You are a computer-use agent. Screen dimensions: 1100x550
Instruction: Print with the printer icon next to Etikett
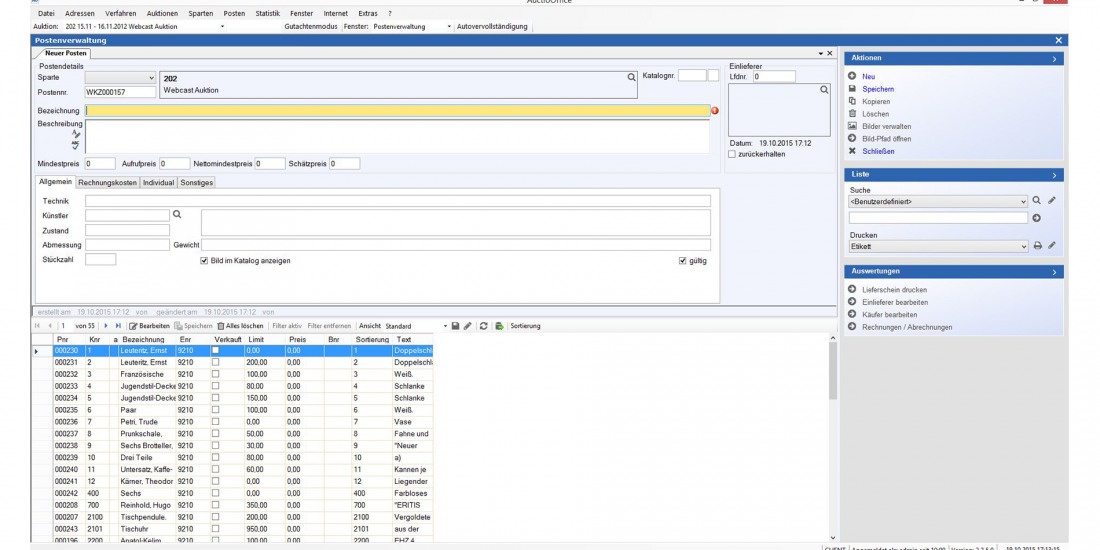coord(1038,246)
